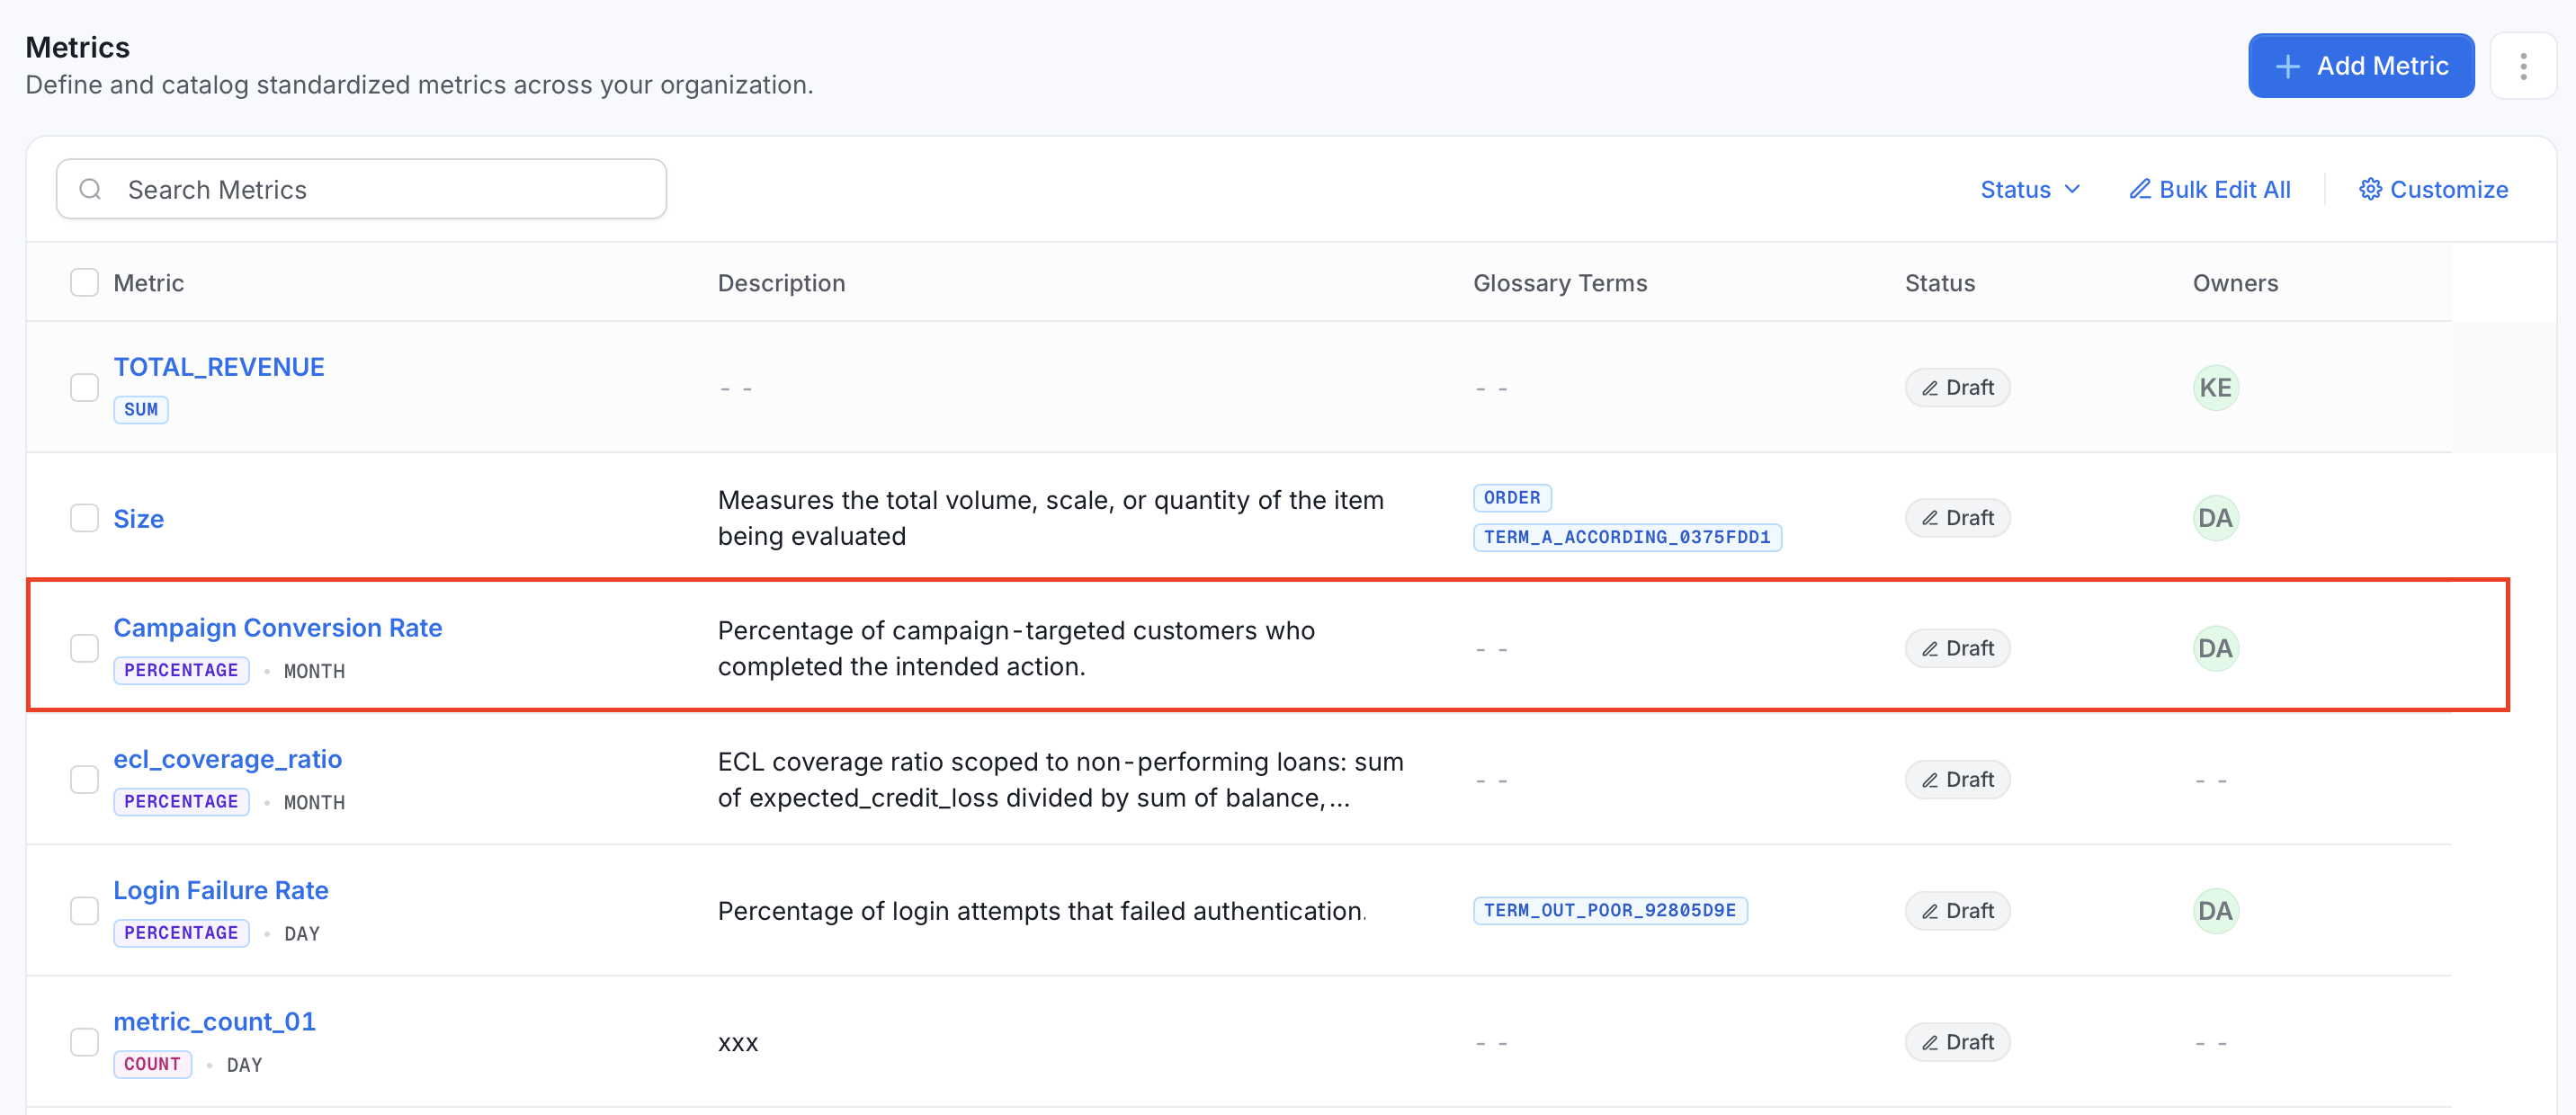
Task: Click the Owners column header
Action: pos(2235,283)
